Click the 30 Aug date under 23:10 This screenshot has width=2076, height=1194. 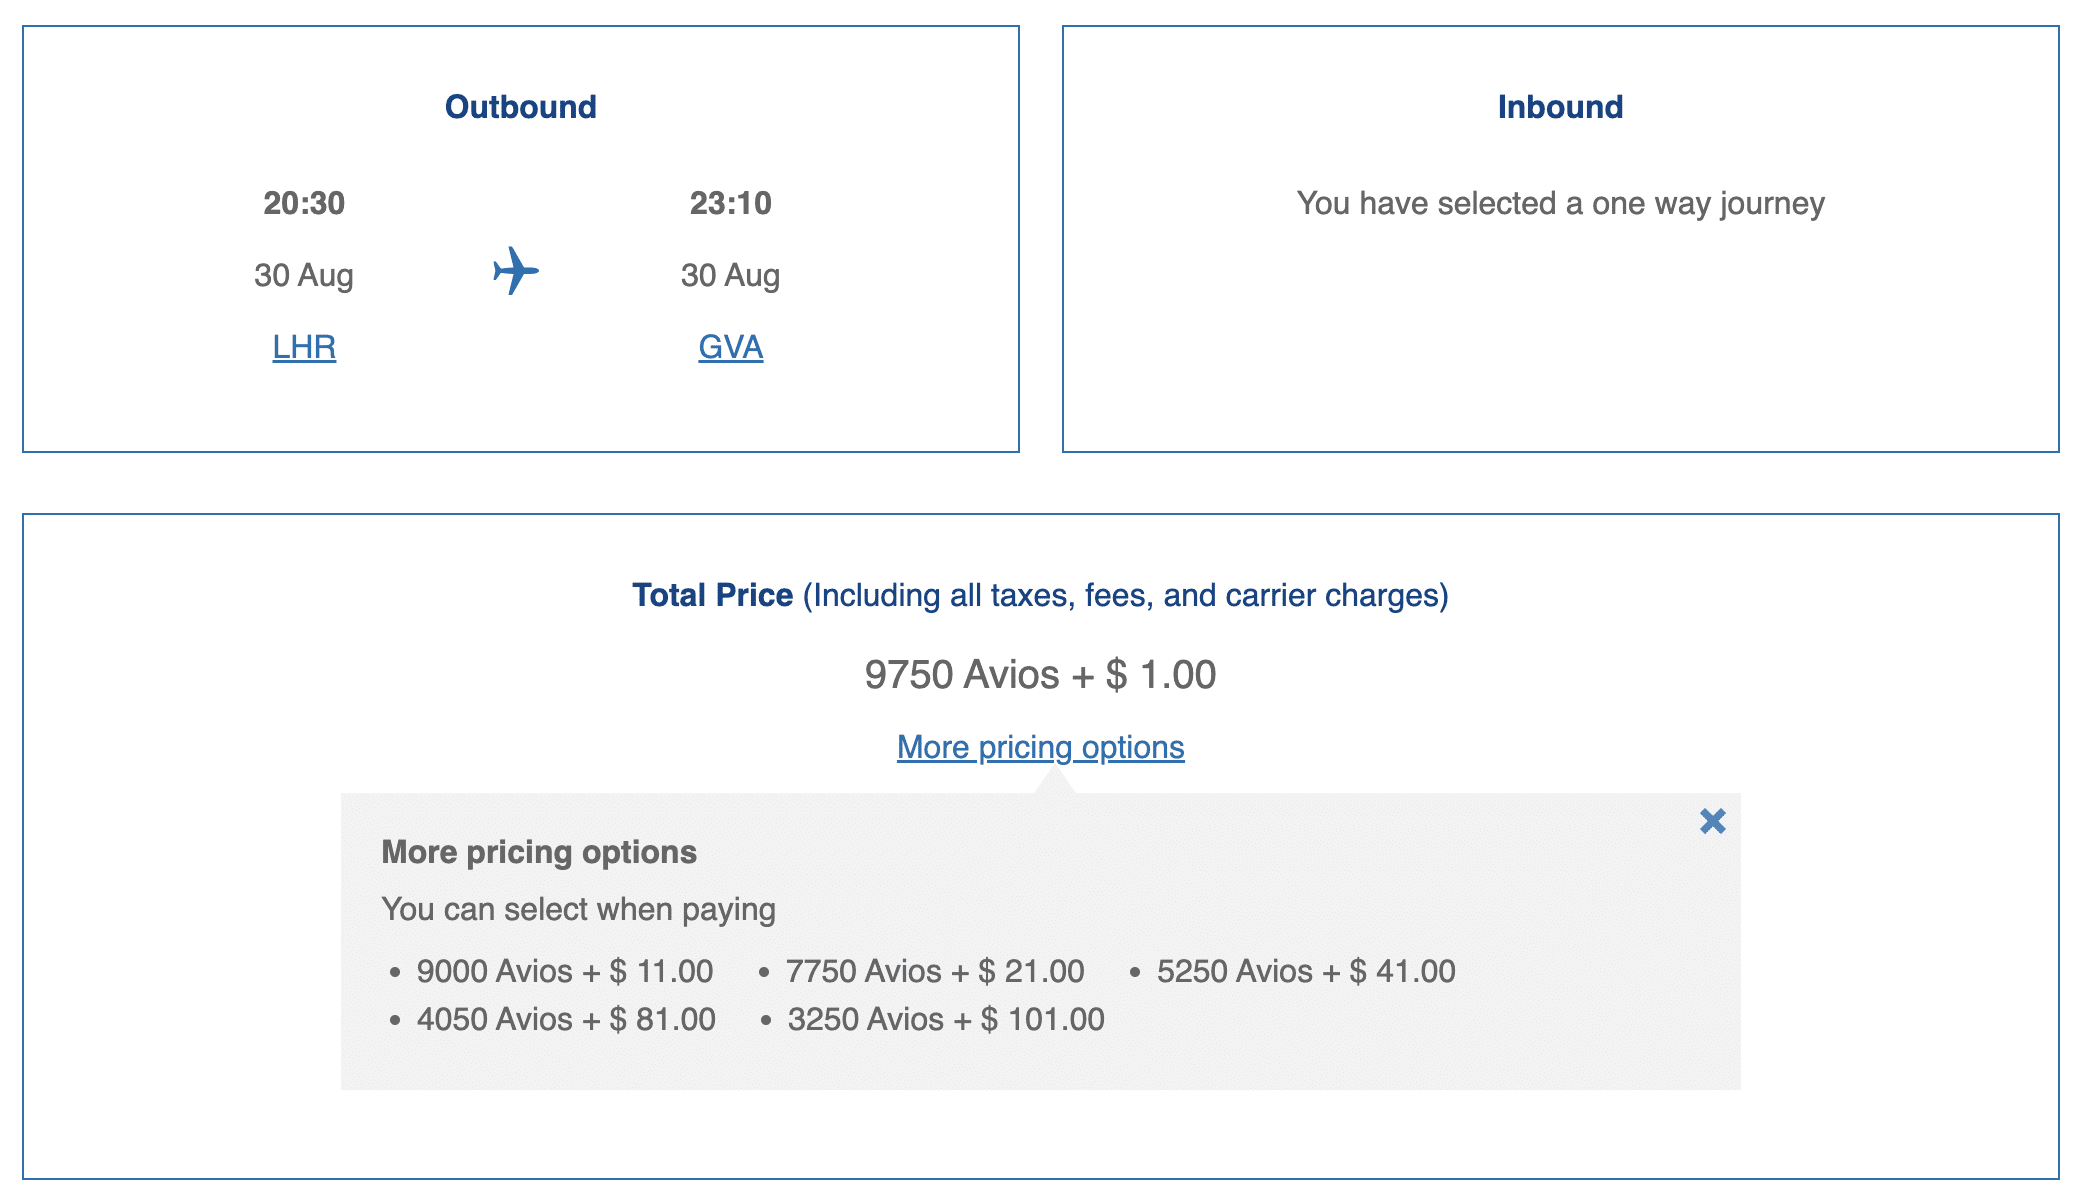(730, 275)
